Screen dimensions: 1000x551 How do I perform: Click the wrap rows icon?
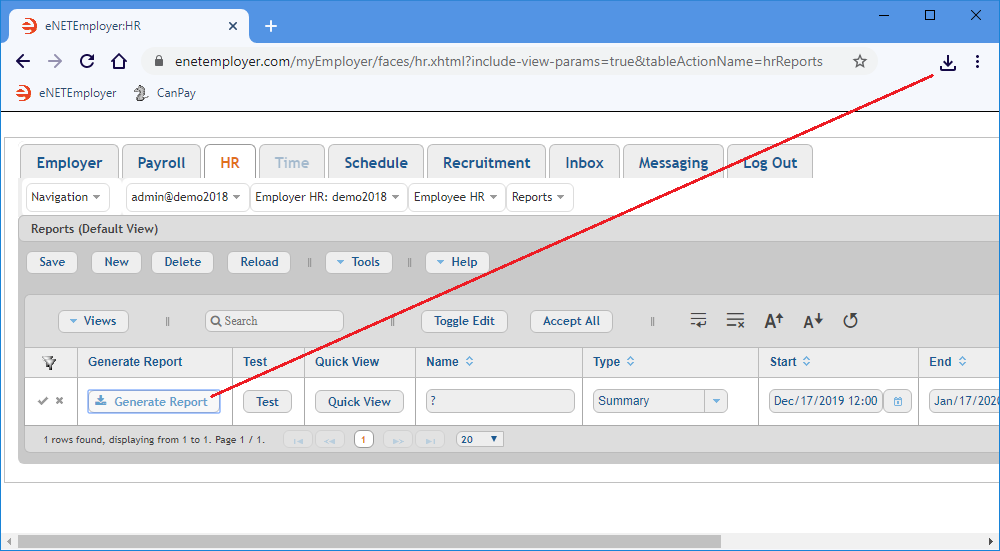pyautogui.click(x=698, y=320)
